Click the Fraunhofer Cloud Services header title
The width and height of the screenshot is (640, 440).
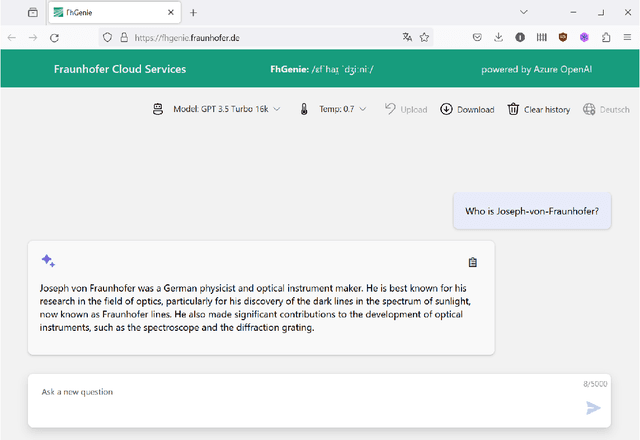click(120, 70)
